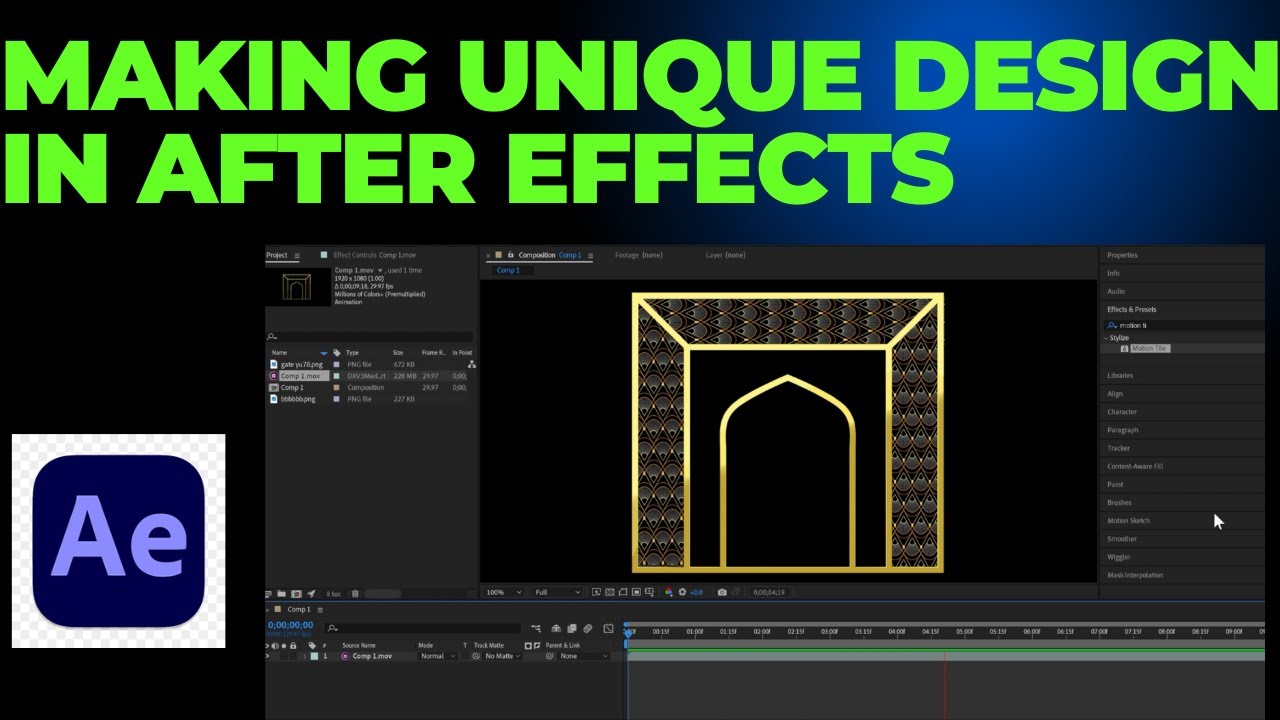Open the Full resolution dropdown
Viewport: 1280px width, 720px height.
point(556,592)
